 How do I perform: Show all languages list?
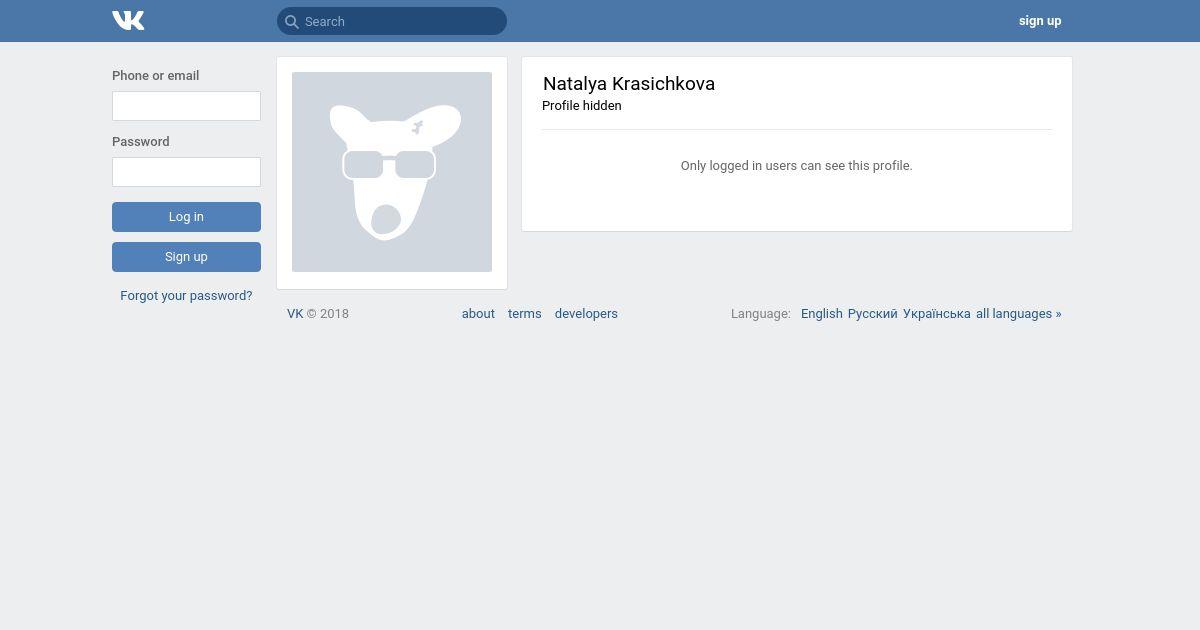(1019, 314)
